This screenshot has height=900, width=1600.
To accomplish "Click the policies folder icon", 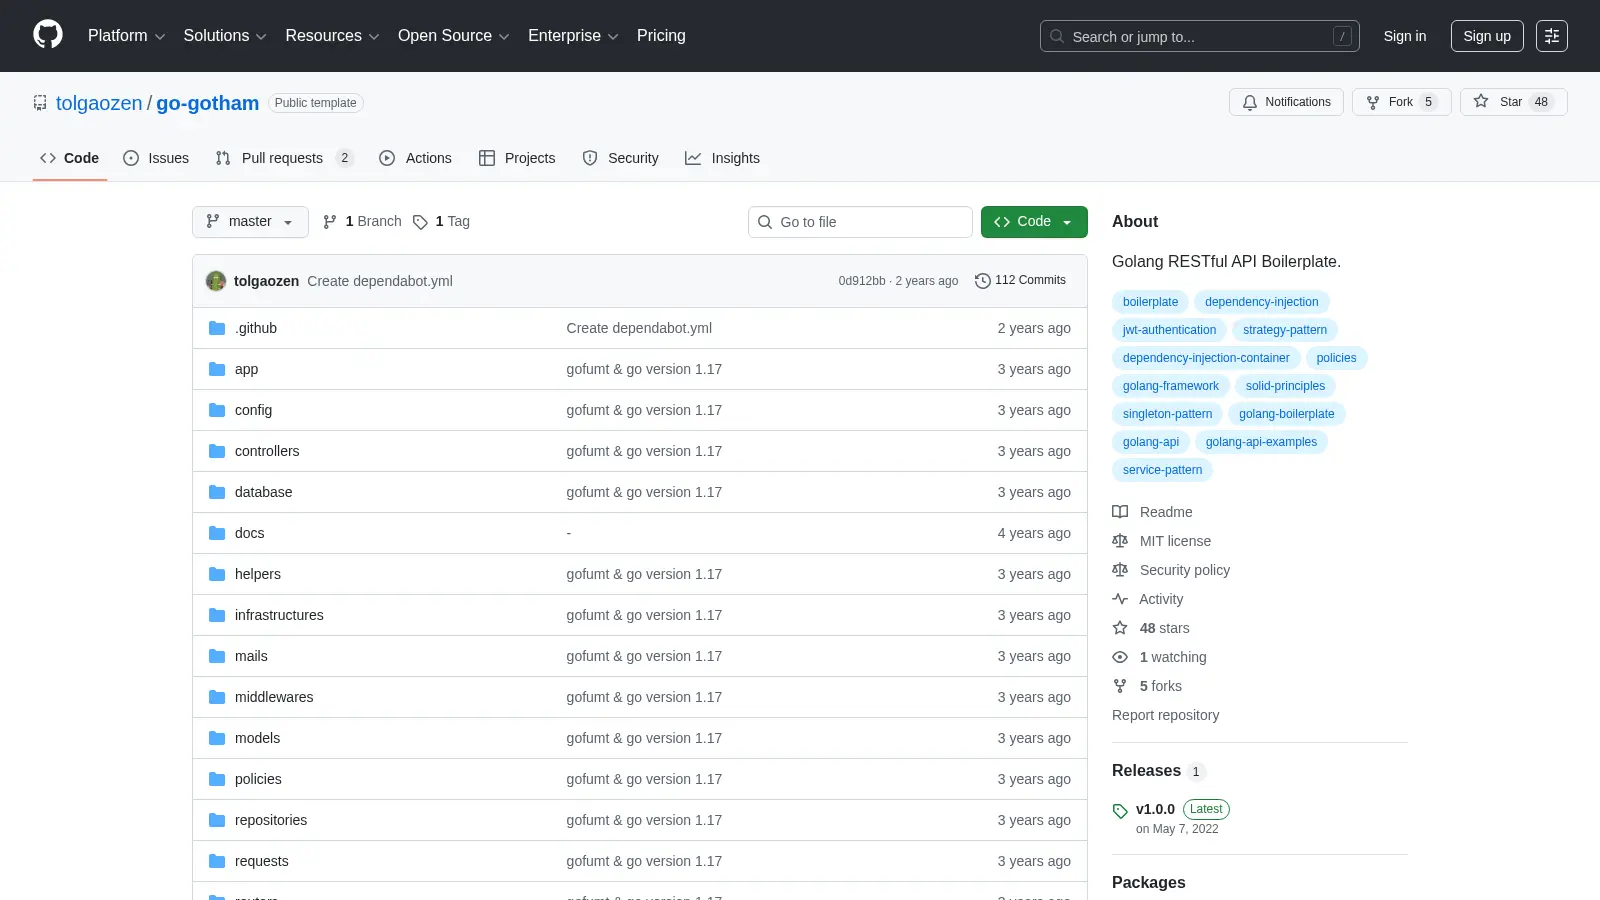I will pyautogui.click(x=217, y=779).
